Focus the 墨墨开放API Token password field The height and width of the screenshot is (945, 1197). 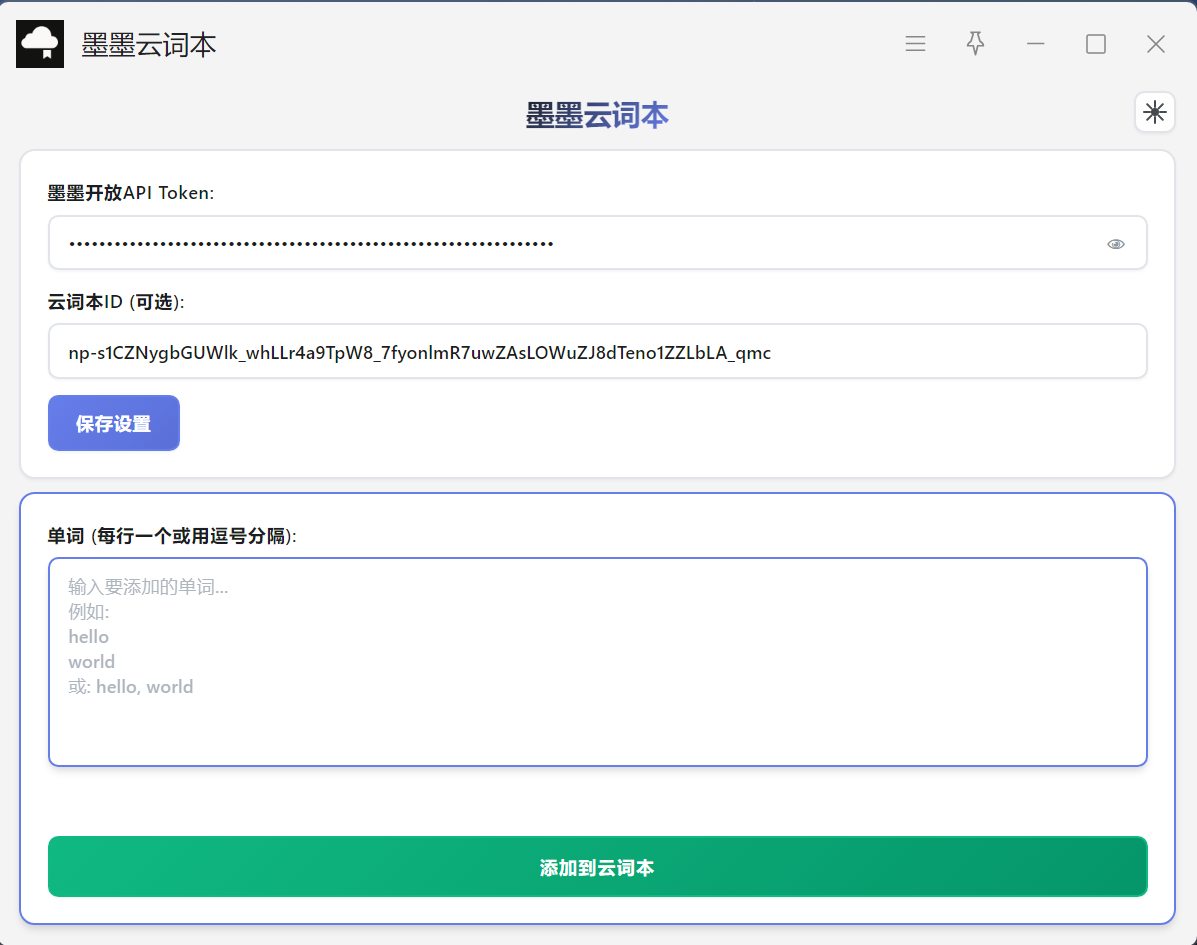click(x=597, y=243)
